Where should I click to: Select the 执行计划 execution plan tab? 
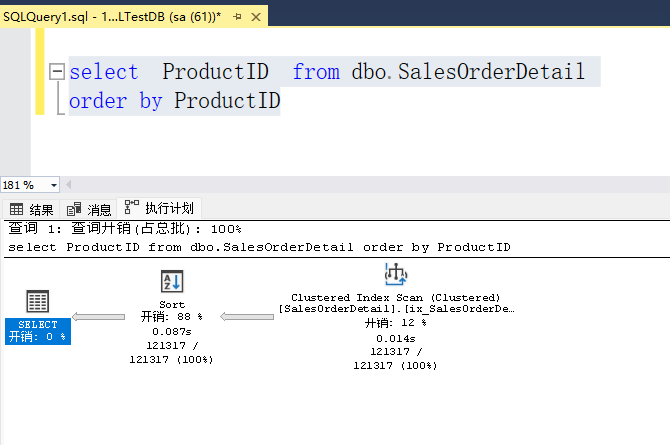pyautogui.click(x=160, y=209)
